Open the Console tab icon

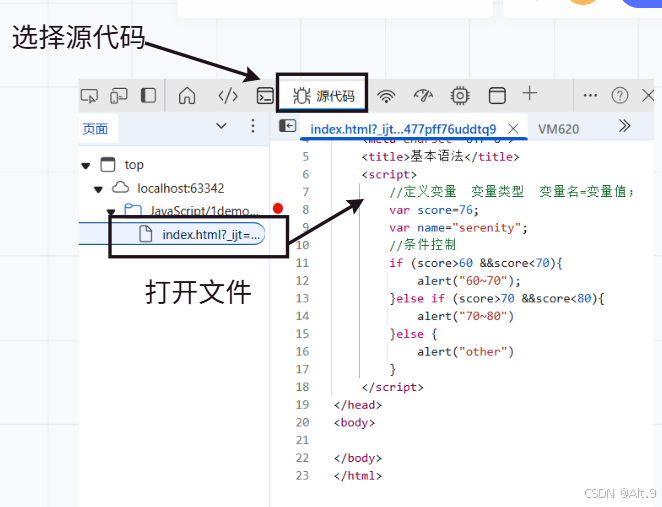[x=265, y=95]
